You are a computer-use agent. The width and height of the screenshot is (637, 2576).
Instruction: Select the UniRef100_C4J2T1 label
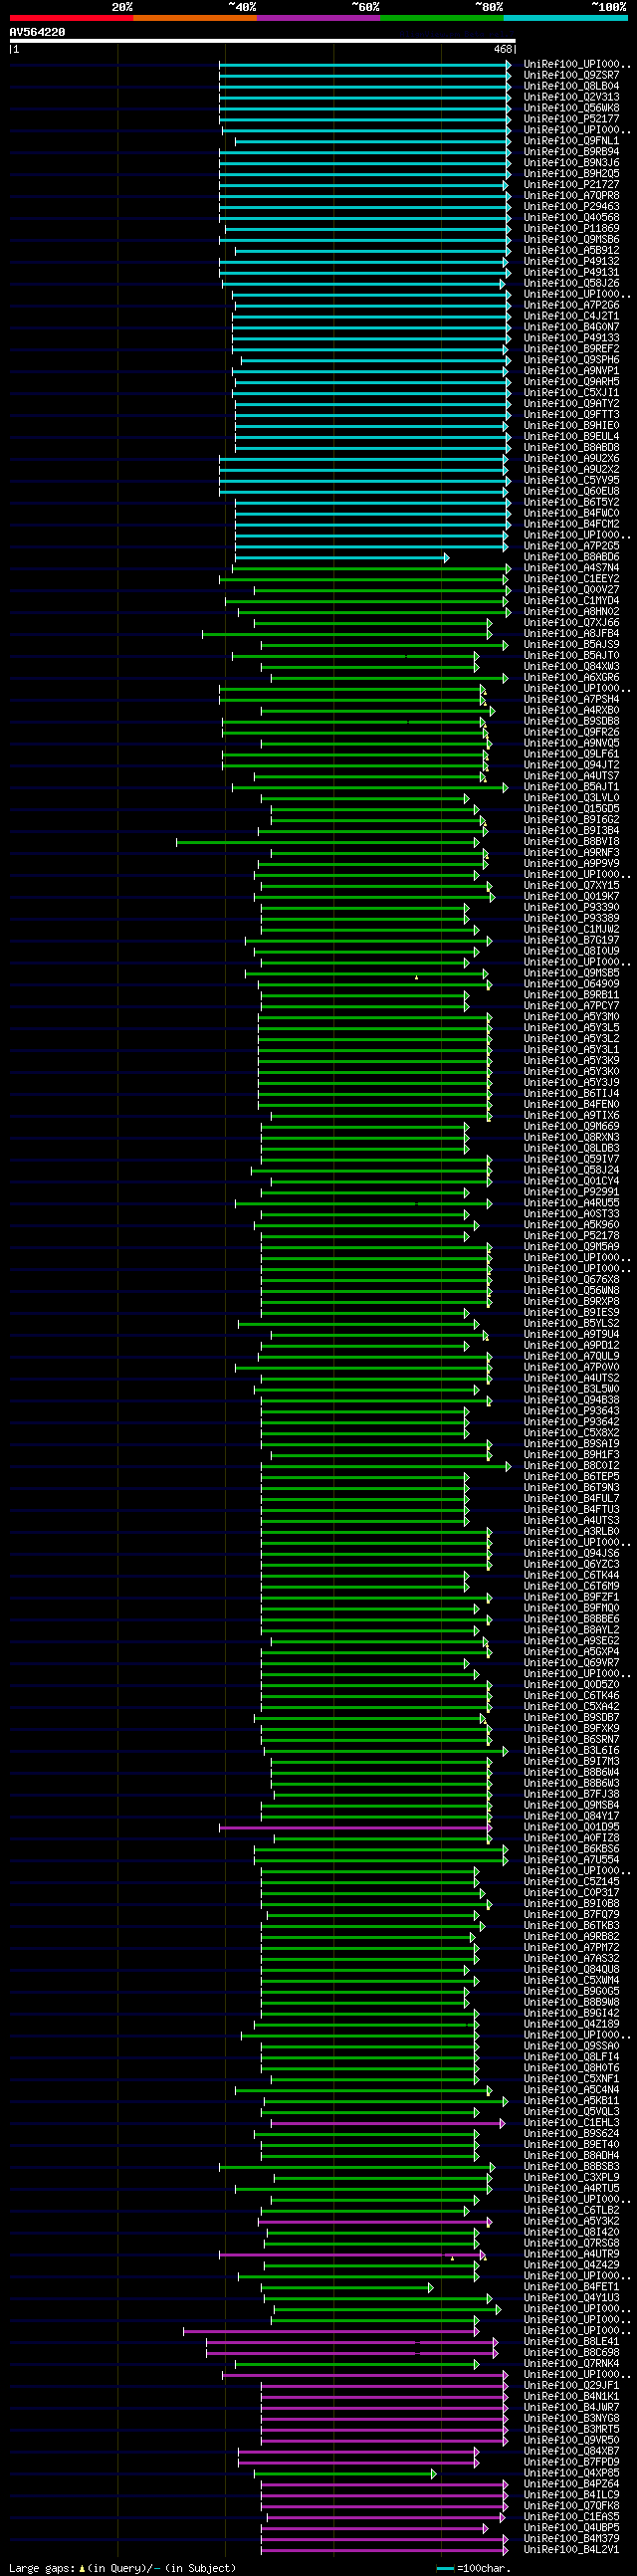[571, 316]
